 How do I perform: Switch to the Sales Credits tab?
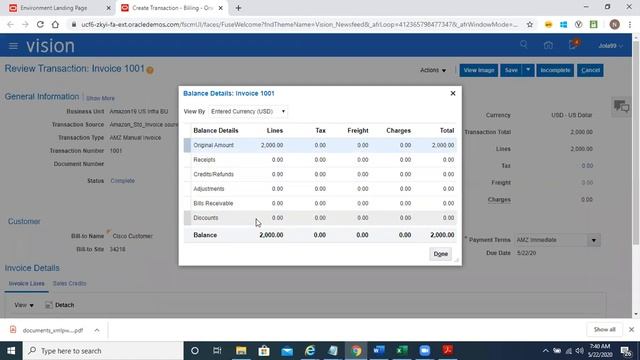tap(69, 283)
